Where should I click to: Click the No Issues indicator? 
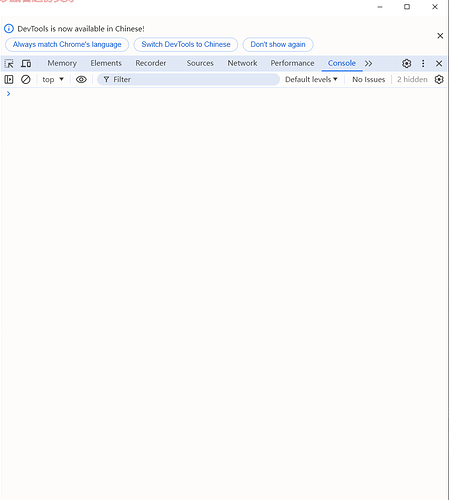click(369, 79)
